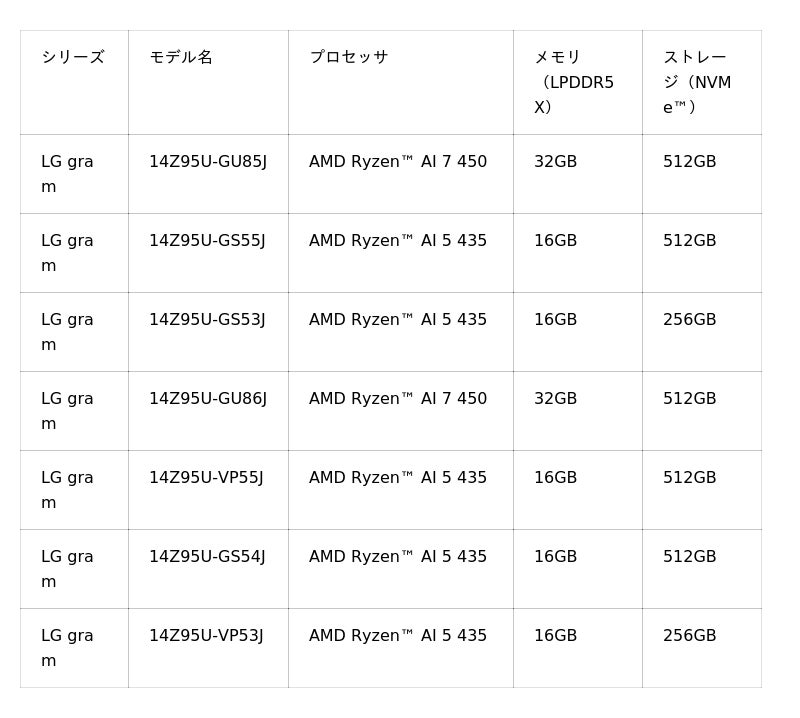Select model name 14Z95U-GS54J
Image resolution: width=800 pixels, height=718 pixels.
(207, 557)
